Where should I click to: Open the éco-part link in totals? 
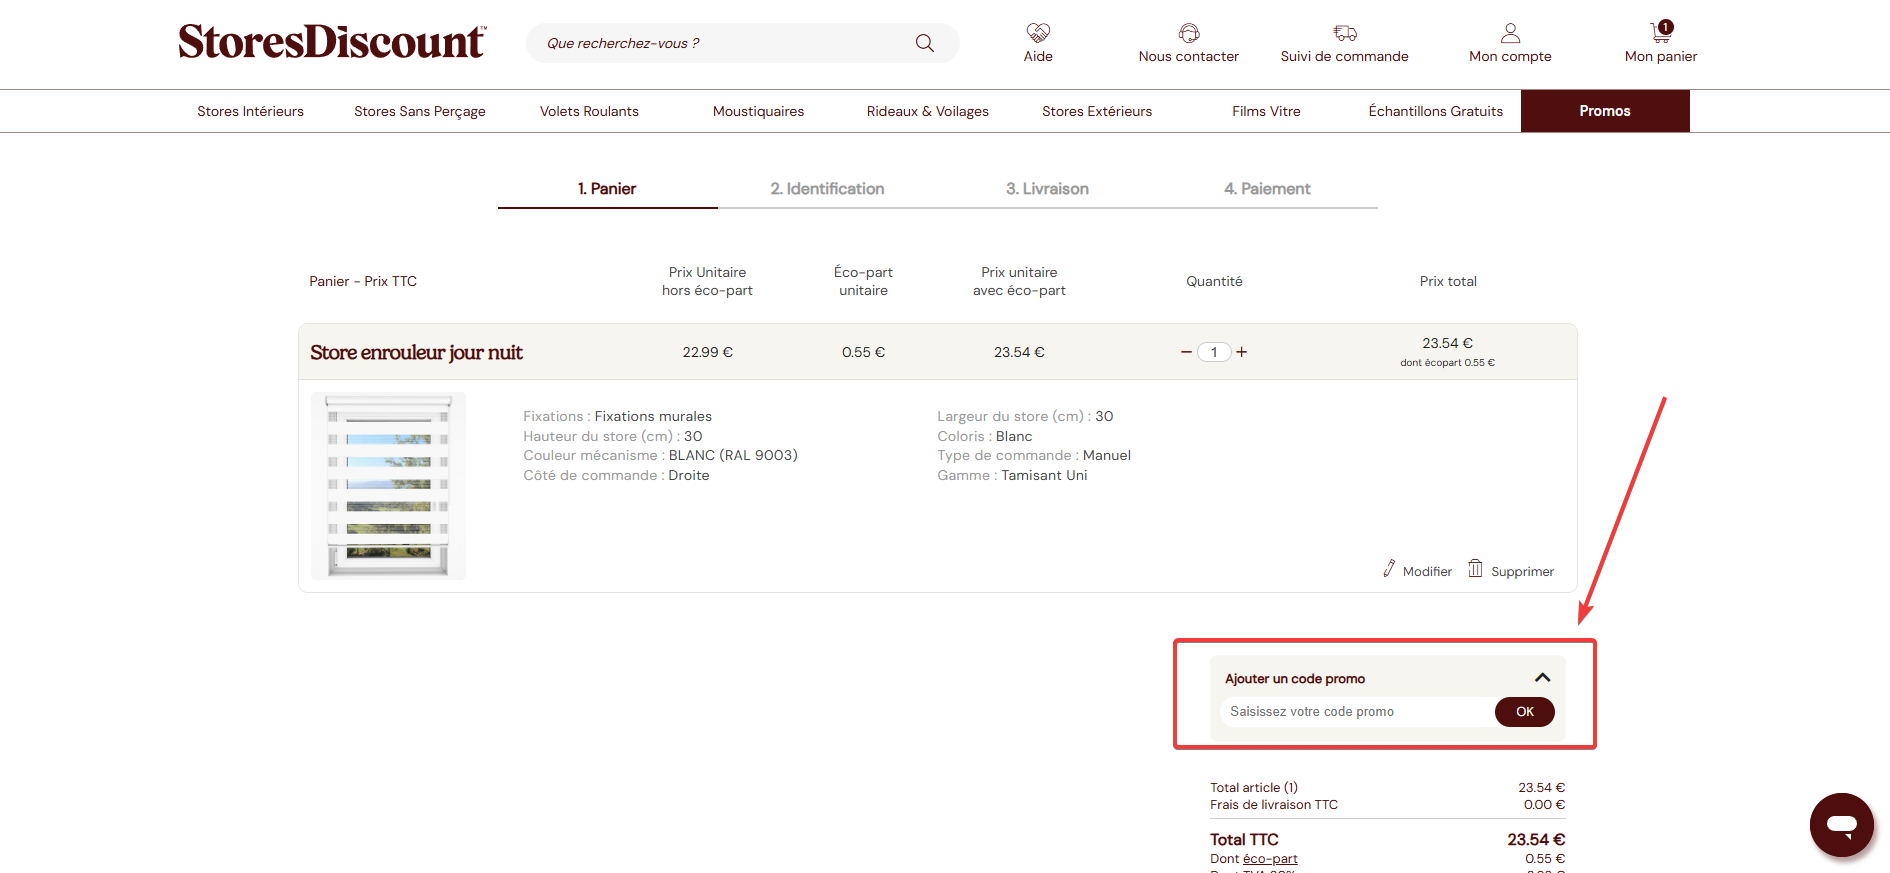tap(1270, 859)
